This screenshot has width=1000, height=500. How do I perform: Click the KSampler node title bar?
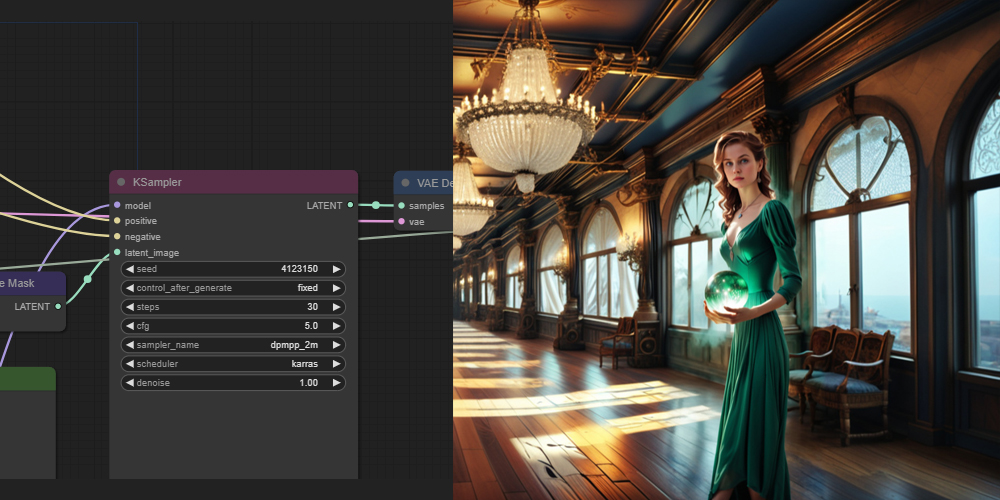[233, 182]
